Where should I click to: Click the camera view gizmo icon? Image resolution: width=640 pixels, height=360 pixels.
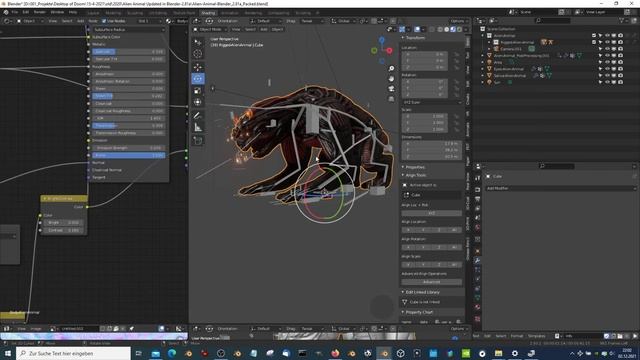click(x=391, y=89)
